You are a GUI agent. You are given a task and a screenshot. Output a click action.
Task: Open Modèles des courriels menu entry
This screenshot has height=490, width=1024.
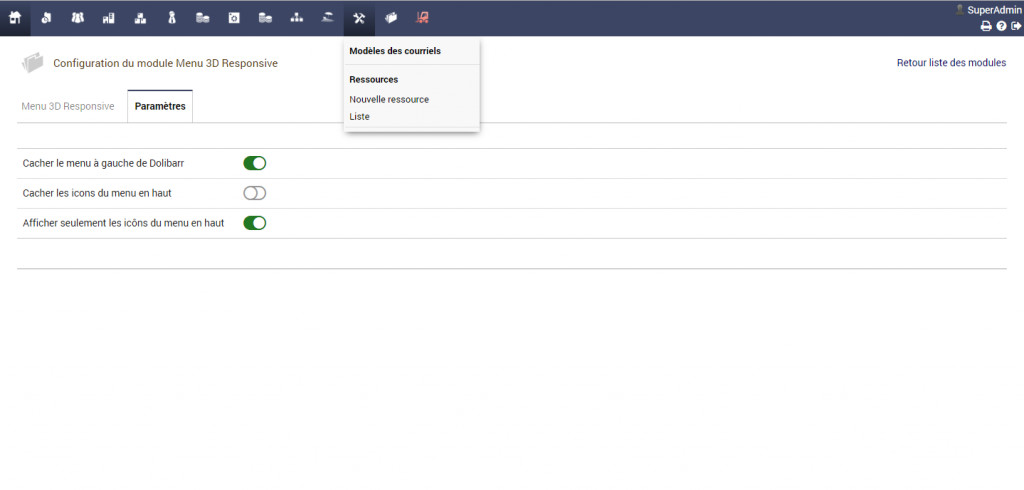point(395,51)
